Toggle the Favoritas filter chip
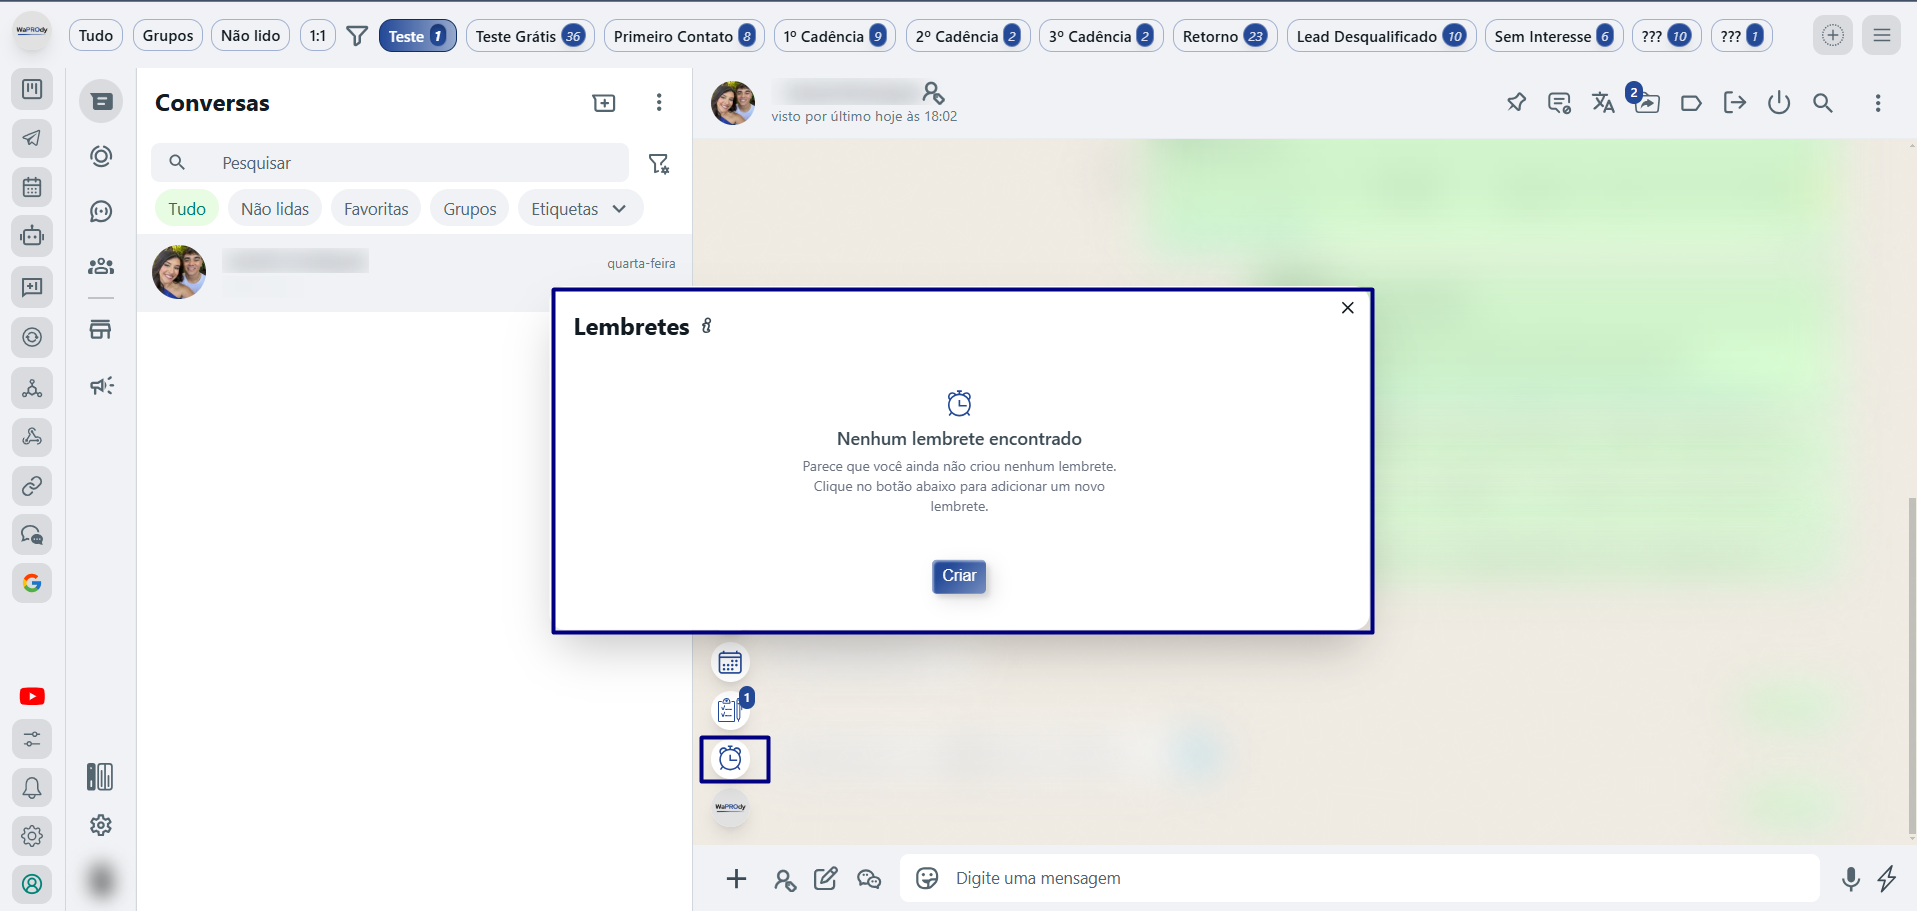Screen dimensions: 1917x911 coord(376,209)
